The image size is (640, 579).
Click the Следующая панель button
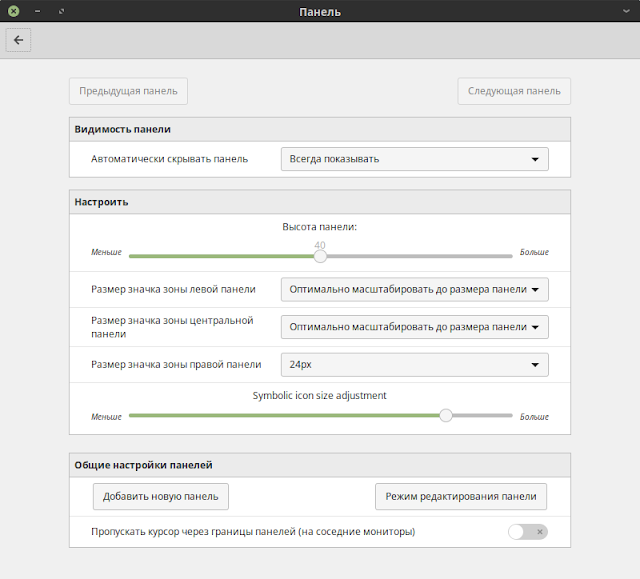514,91
